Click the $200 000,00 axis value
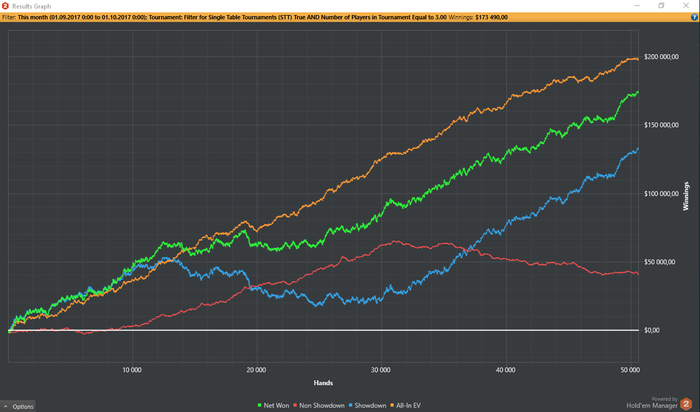This screenshot has height=412, width=700. (x=661, y=57)
